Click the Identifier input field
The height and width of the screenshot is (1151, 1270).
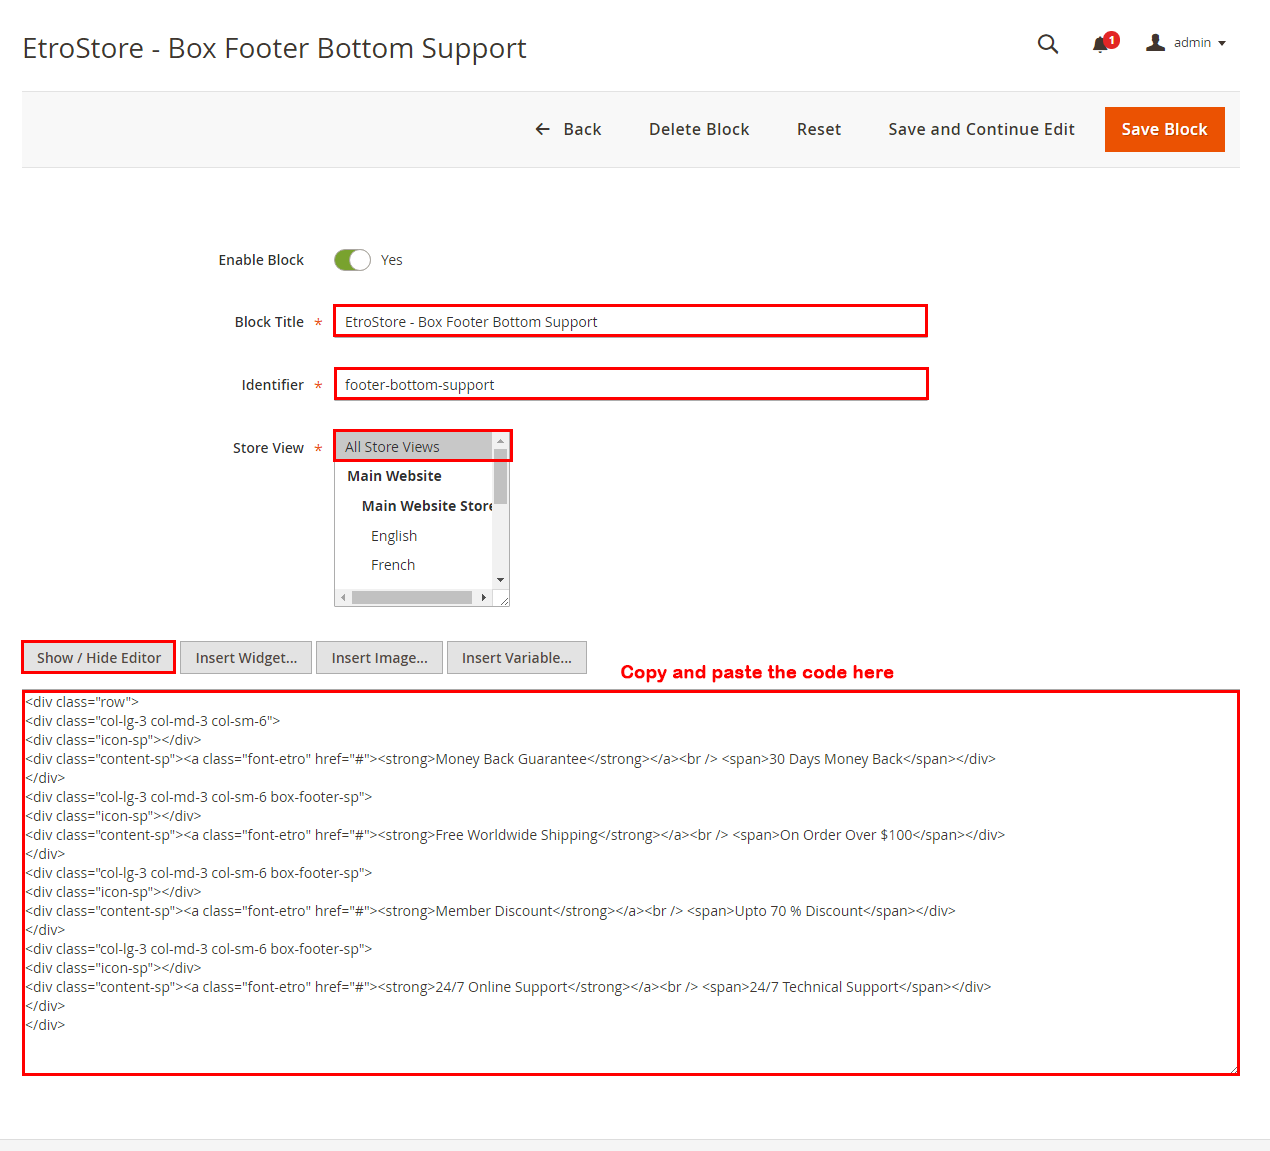pyautogui.click(x=630, y=385)
